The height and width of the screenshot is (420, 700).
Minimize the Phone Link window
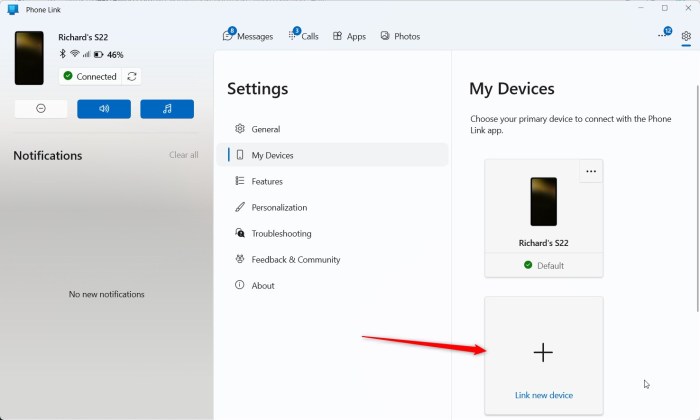point(641,8)
